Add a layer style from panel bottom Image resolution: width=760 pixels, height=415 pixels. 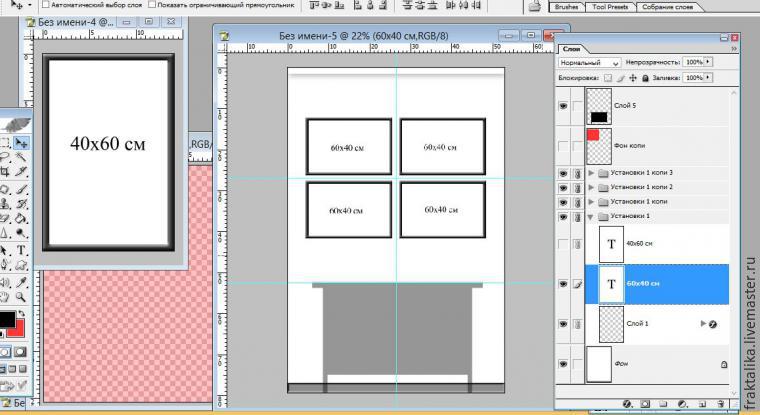pos(625,405)
